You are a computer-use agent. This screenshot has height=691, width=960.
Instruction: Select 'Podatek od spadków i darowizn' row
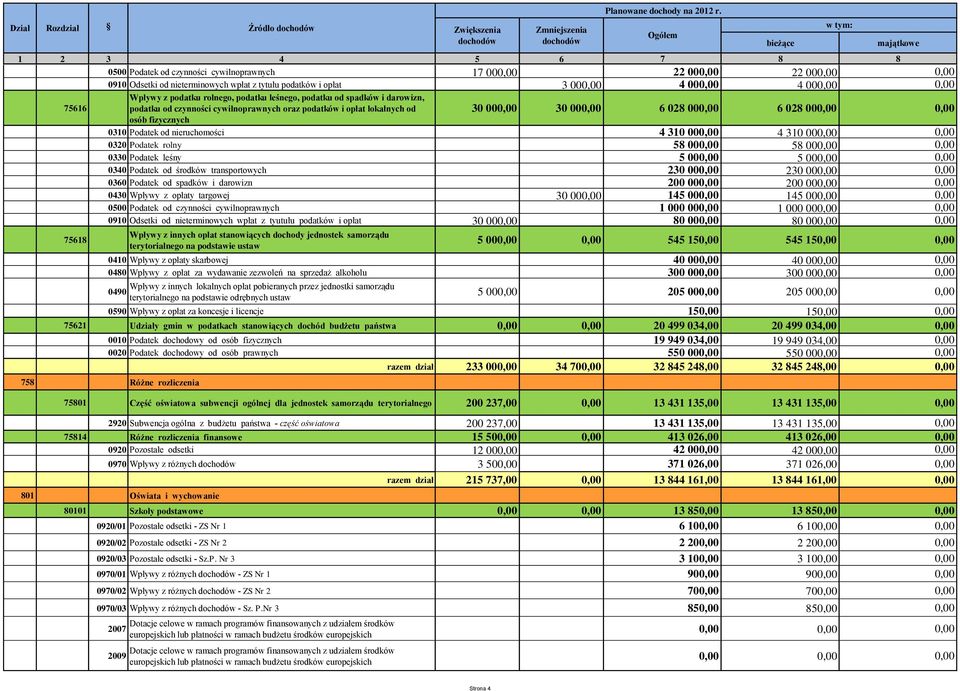480,182
